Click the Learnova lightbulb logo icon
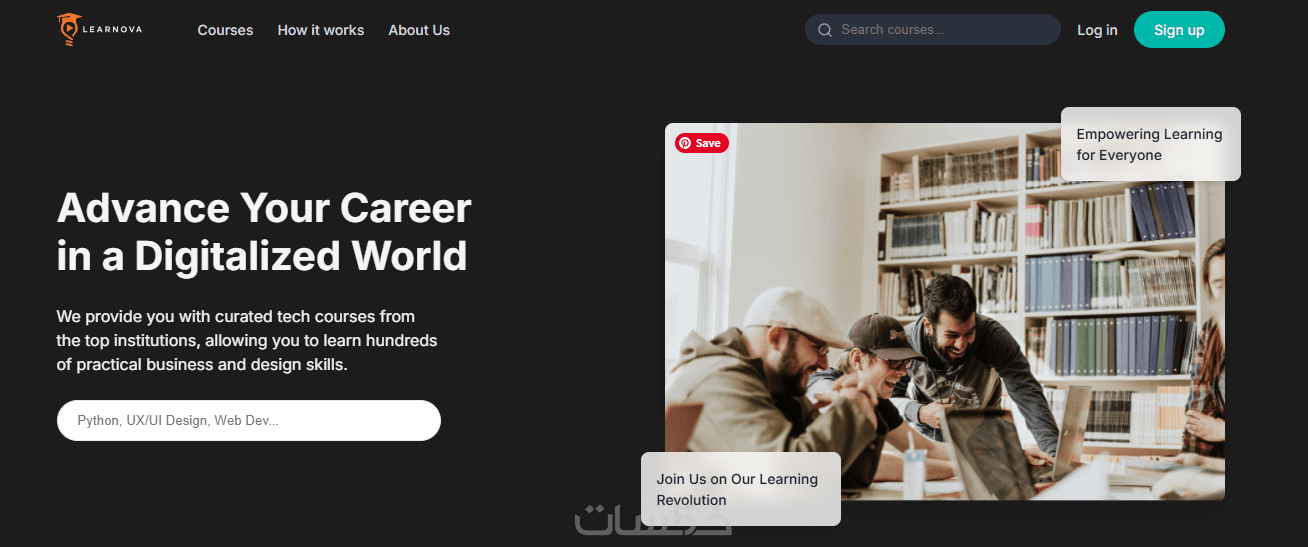The height and width of the screenshot is (547, 1308). pyautogui.click(x=68, y=30)
